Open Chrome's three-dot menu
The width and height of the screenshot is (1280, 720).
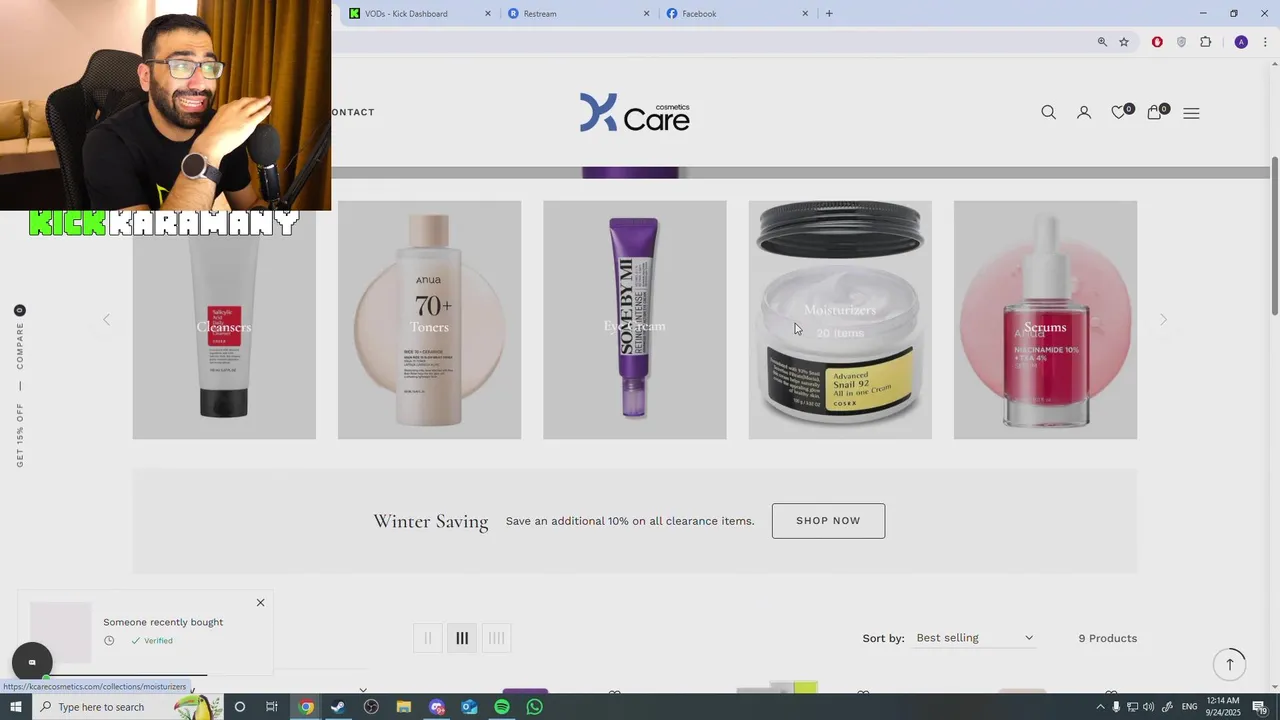click(x=1265, y=42)
